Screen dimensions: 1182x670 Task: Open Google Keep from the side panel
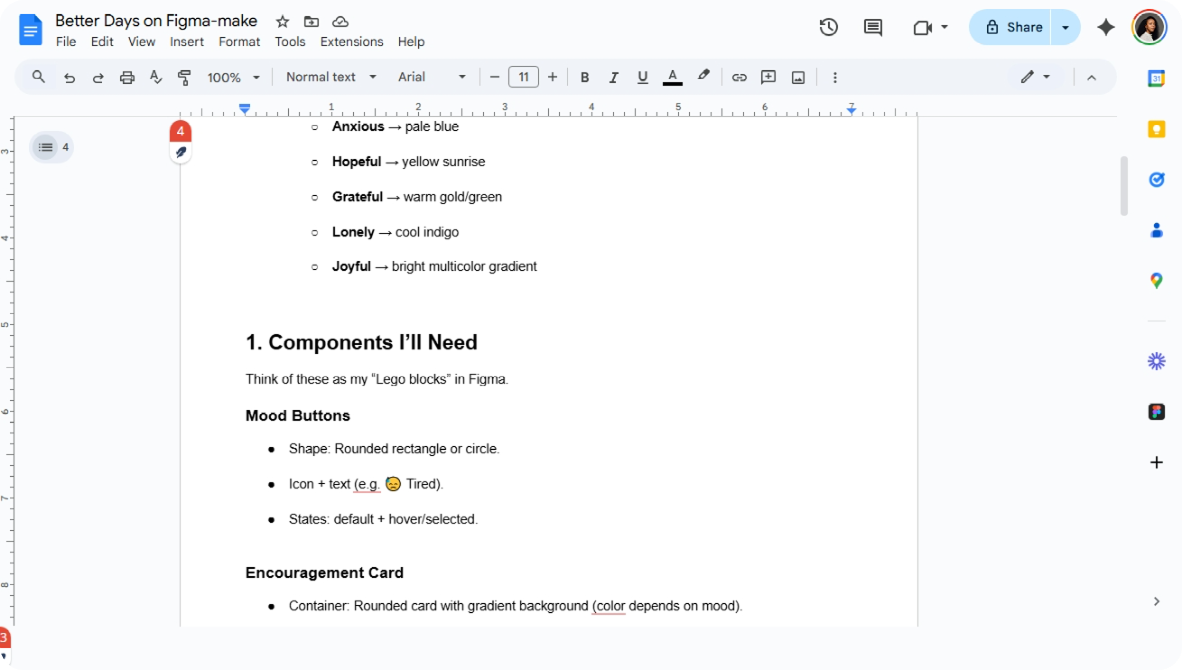click(x=1156, y=129)
